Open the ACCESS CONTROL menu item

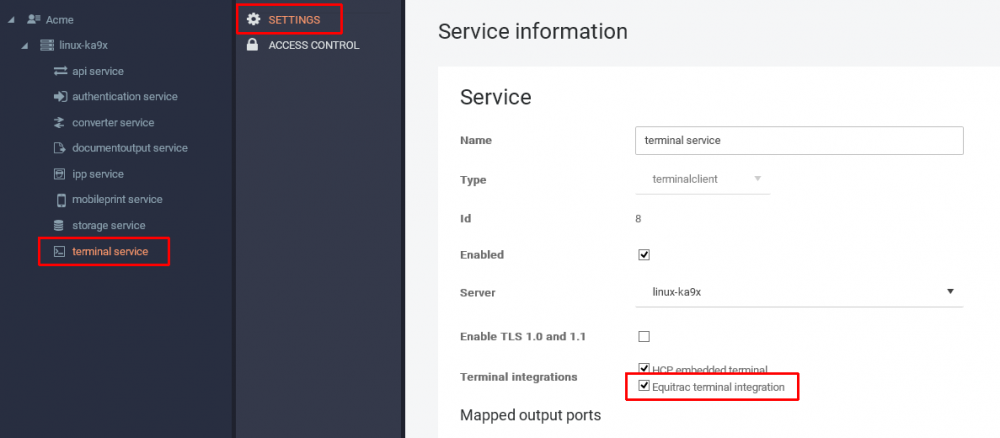point(313,45)
